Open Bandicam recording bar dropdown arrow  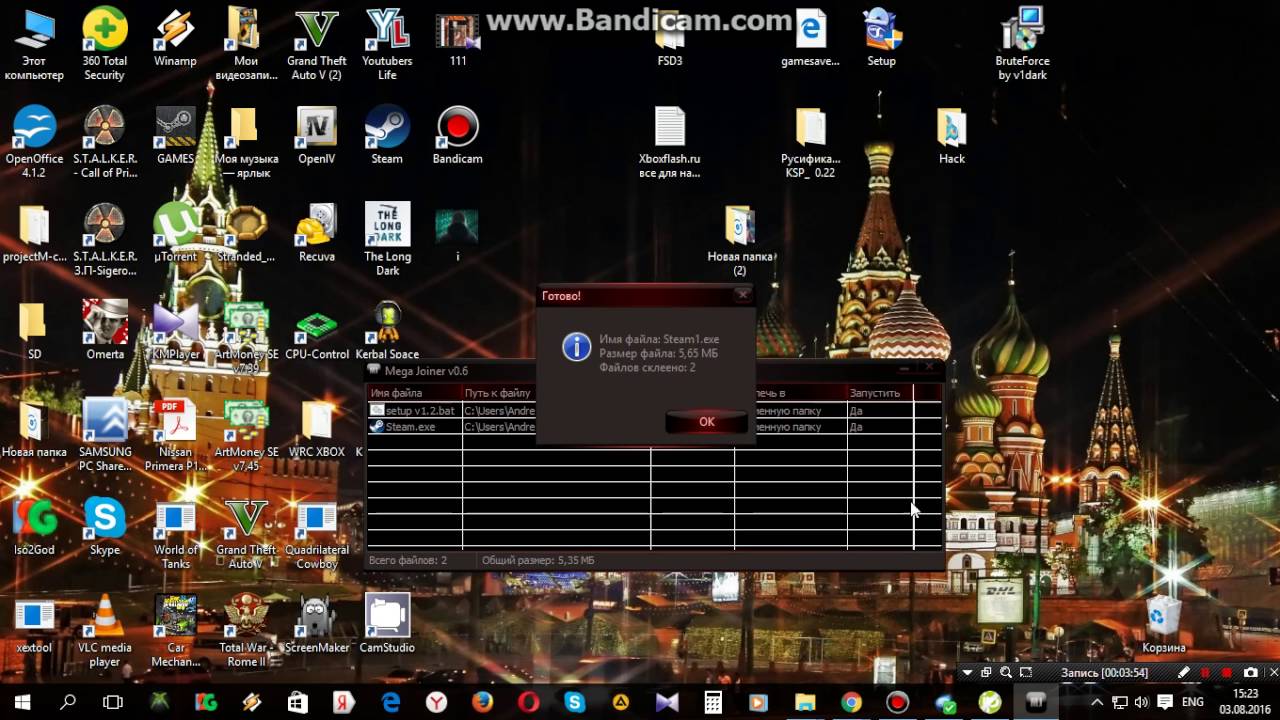tap(967, 673)
